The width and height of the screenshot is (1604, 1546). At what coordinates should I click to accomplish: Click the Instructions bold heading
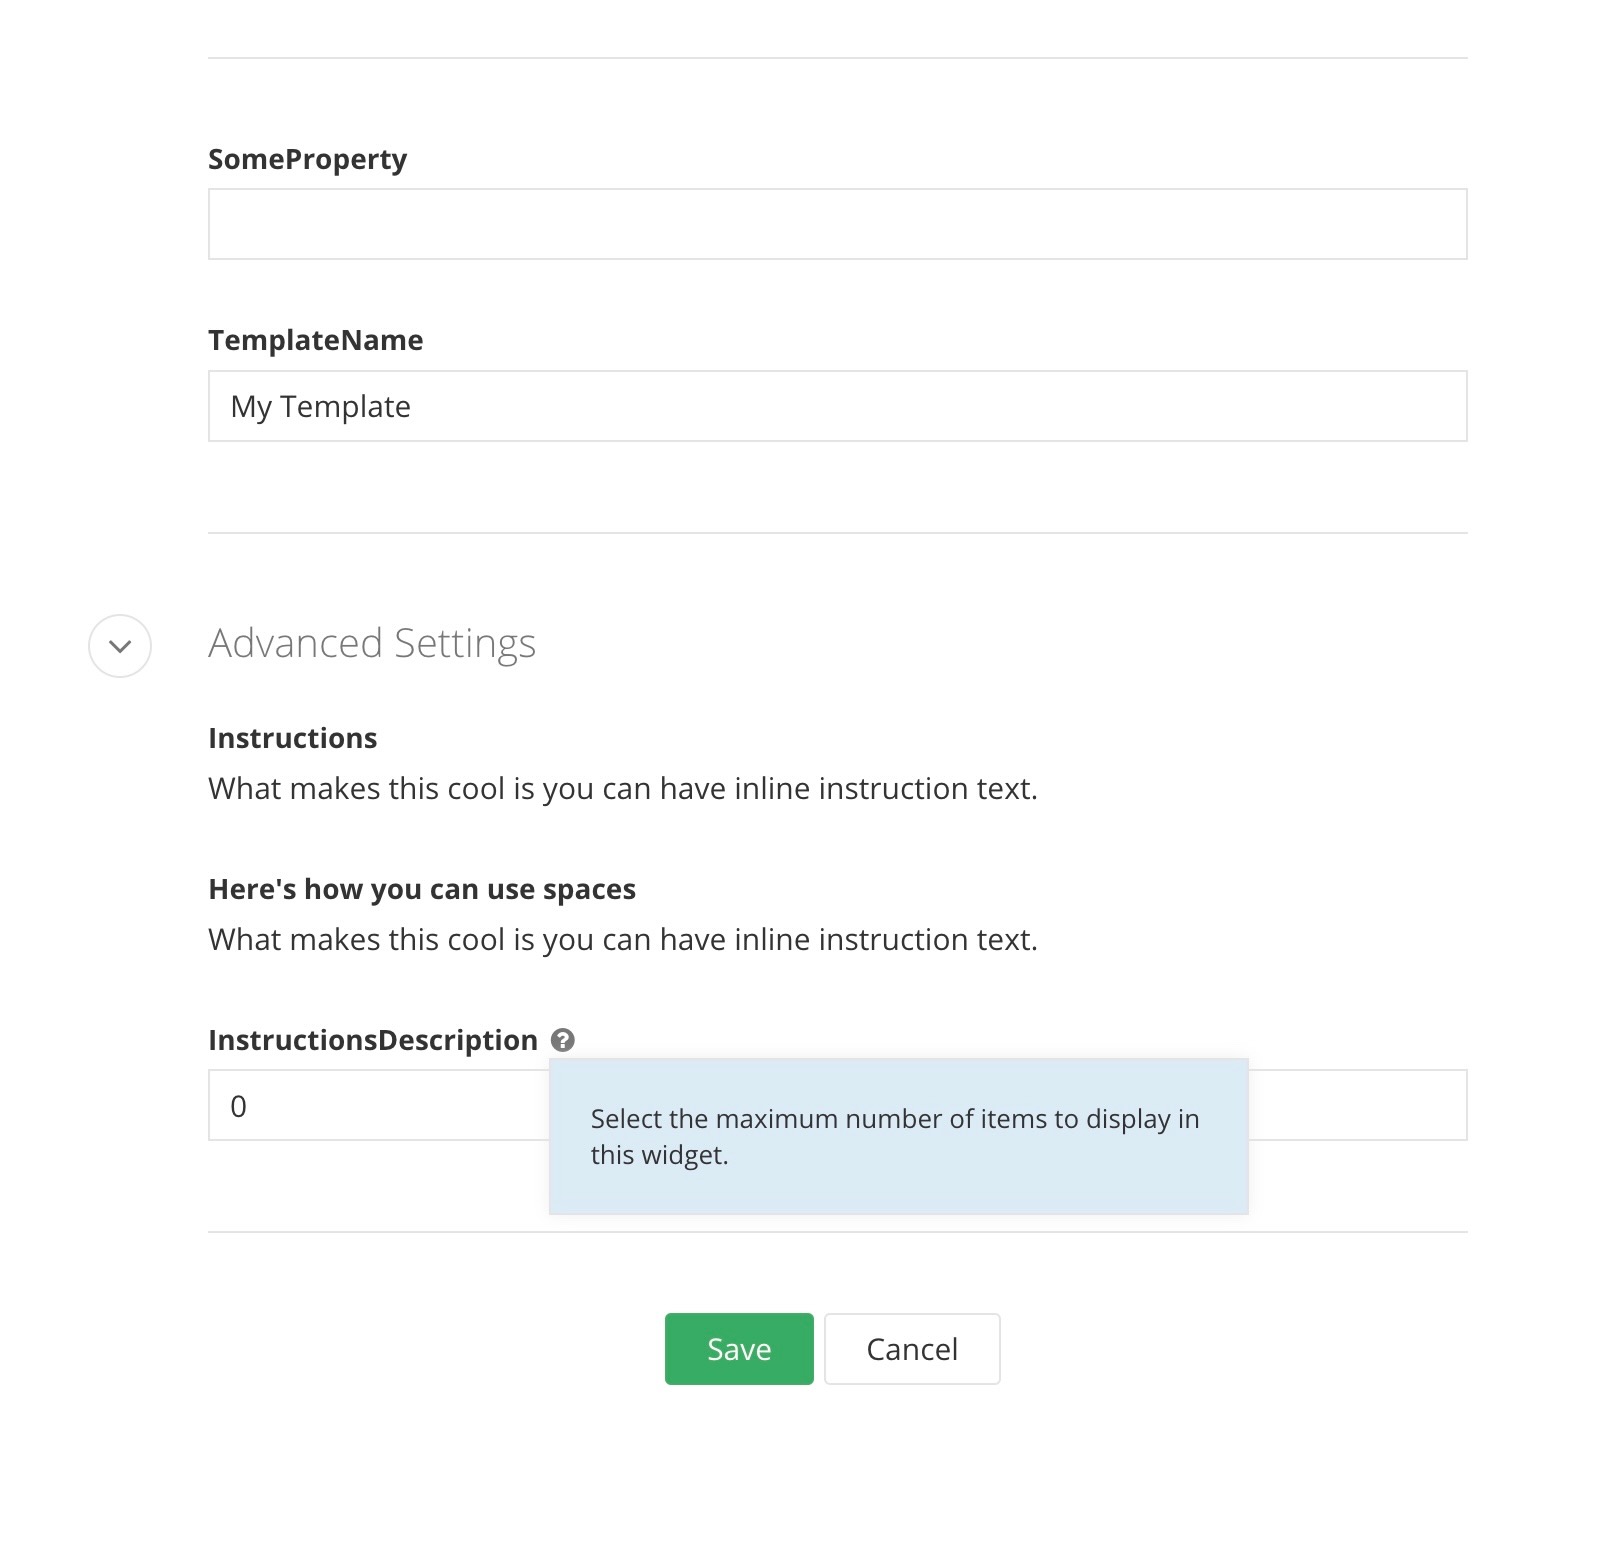(292, 738)
